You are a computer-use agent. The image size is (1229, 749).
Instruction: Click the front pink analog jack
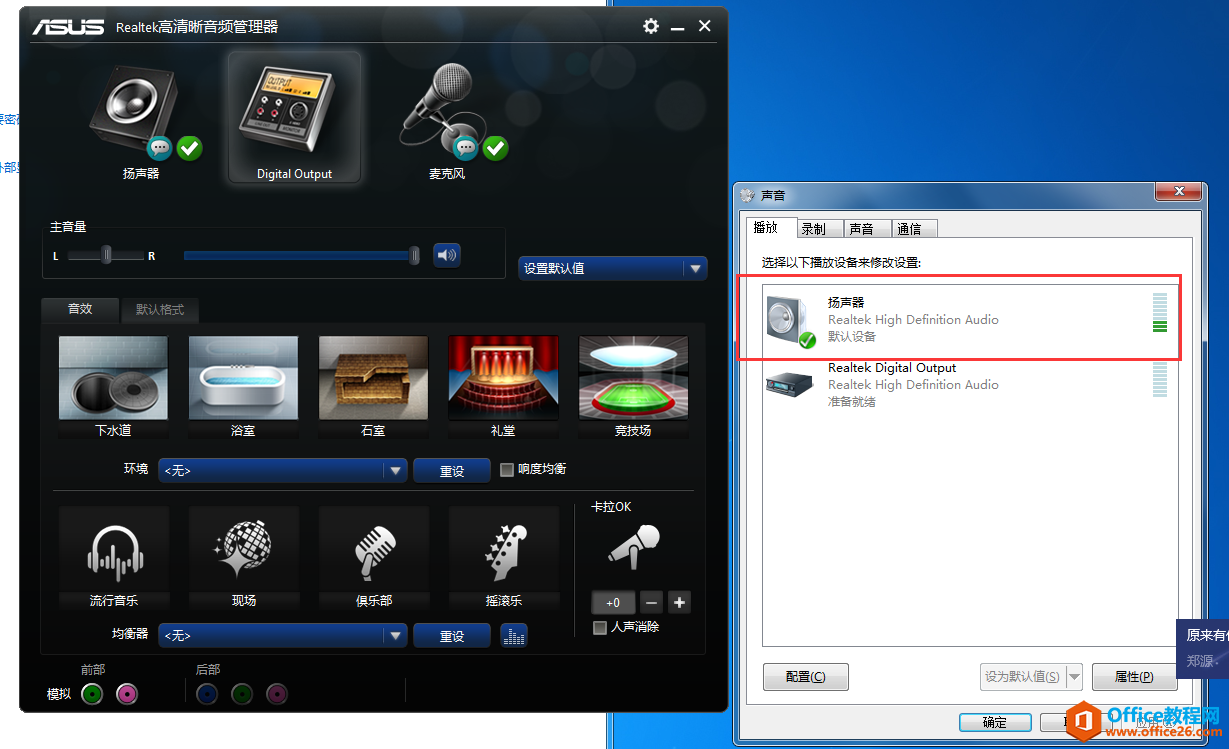tap(127, 693)
